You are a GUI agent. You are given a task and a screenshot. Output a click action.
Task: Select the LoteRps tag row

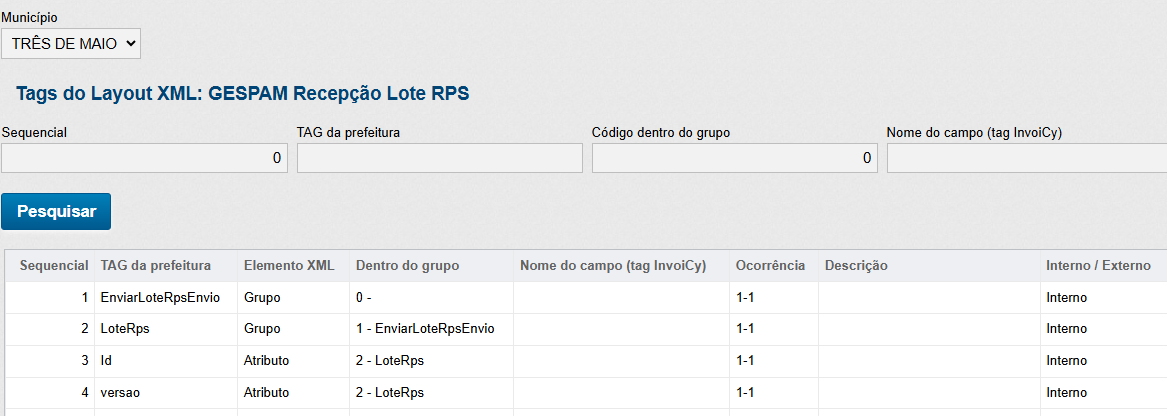(x=125, y=329)
